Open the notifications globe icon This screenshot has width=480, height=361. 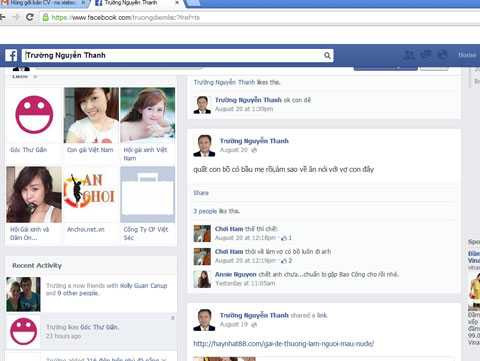[x=442, y=55]
